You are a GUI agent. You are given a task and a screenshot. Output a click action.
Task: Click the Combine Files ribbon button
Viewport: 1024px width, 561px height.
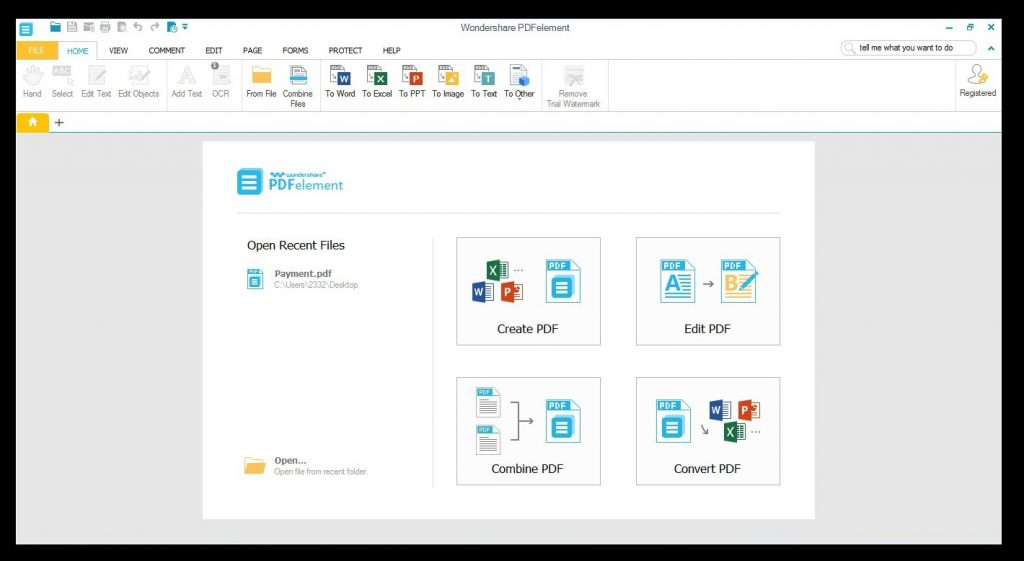pyautogui.click(x=298, y=86)
